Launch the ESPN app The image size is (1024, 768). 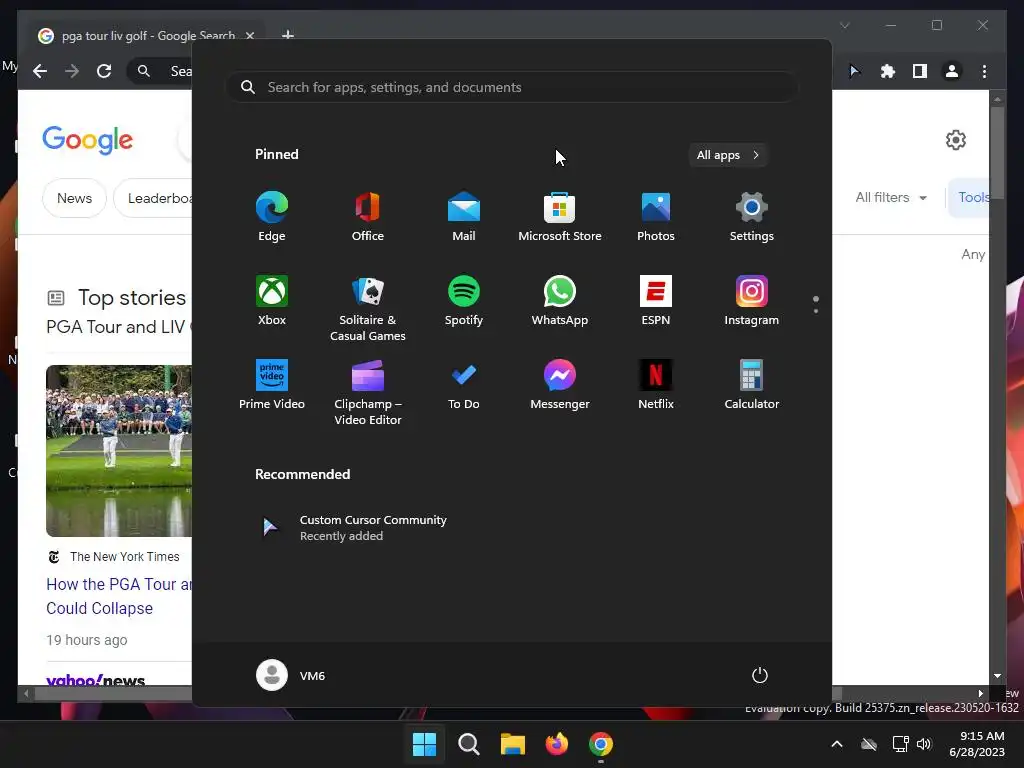[x=656, y=301]
